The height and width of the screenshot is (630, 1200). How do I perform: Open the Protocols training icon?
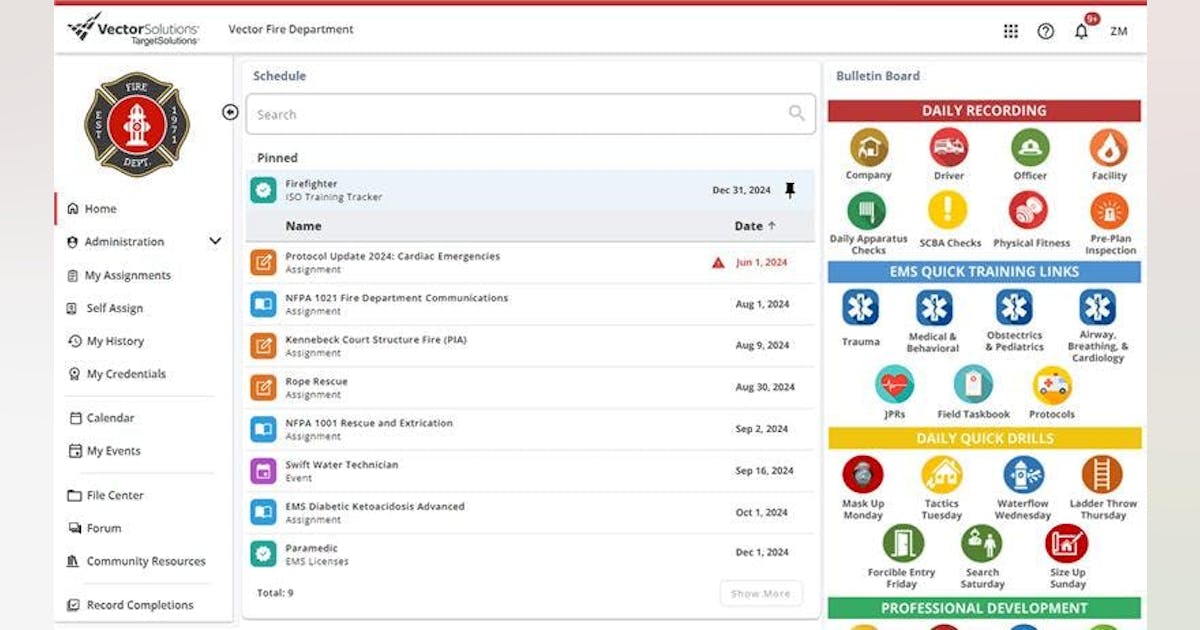click(1052, 385)
